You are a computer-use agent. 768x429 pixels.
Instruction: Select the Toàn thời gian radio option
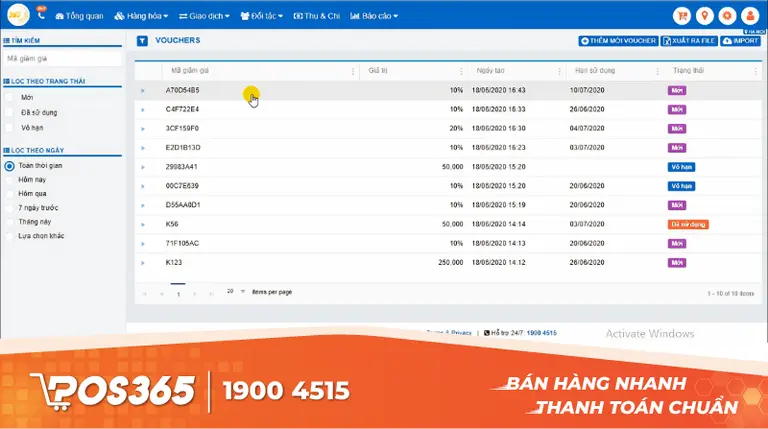tap(9, 166)
